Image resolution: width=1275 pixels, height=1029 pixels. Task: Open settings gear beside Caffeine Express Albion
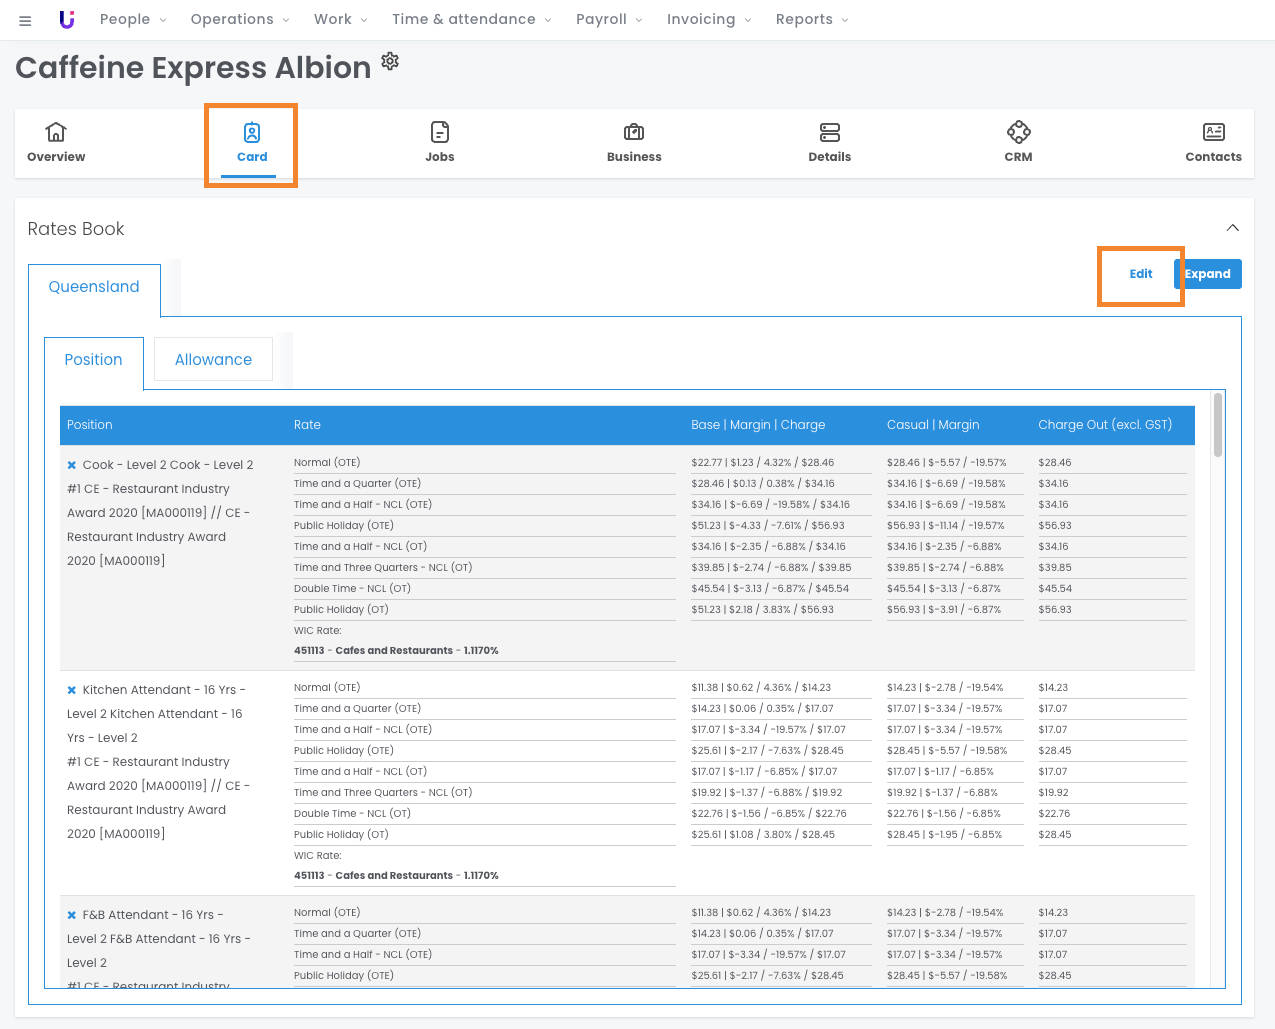point(390,61)
